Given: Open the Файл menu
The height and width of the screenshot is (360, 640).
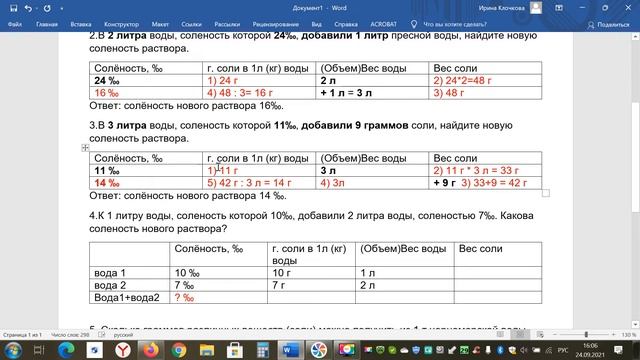Looking at the screenshot, I should (x=15, y=24).
